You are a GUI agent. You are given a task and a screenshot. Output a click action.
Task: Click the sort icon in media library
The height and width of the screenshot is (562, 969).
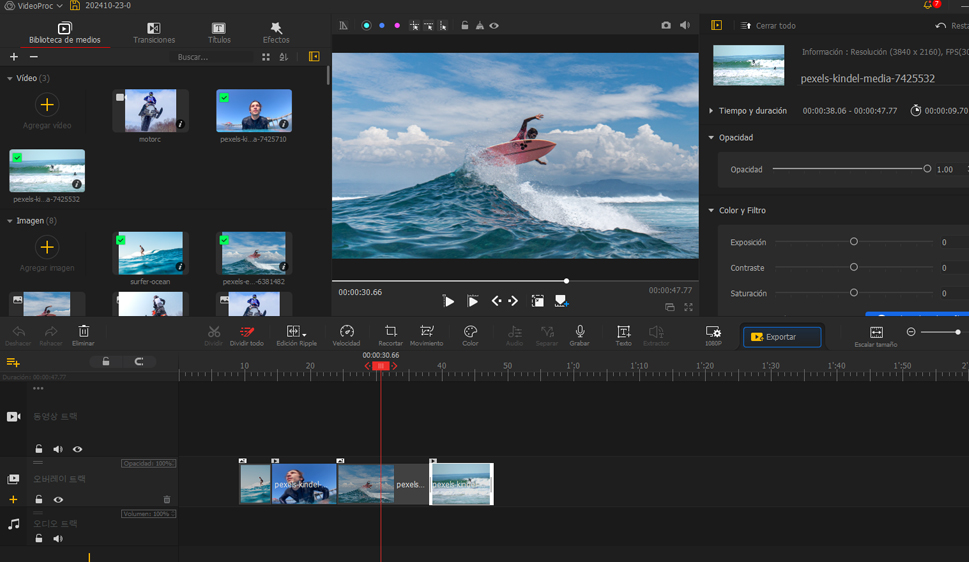click(x=284, y=57)
